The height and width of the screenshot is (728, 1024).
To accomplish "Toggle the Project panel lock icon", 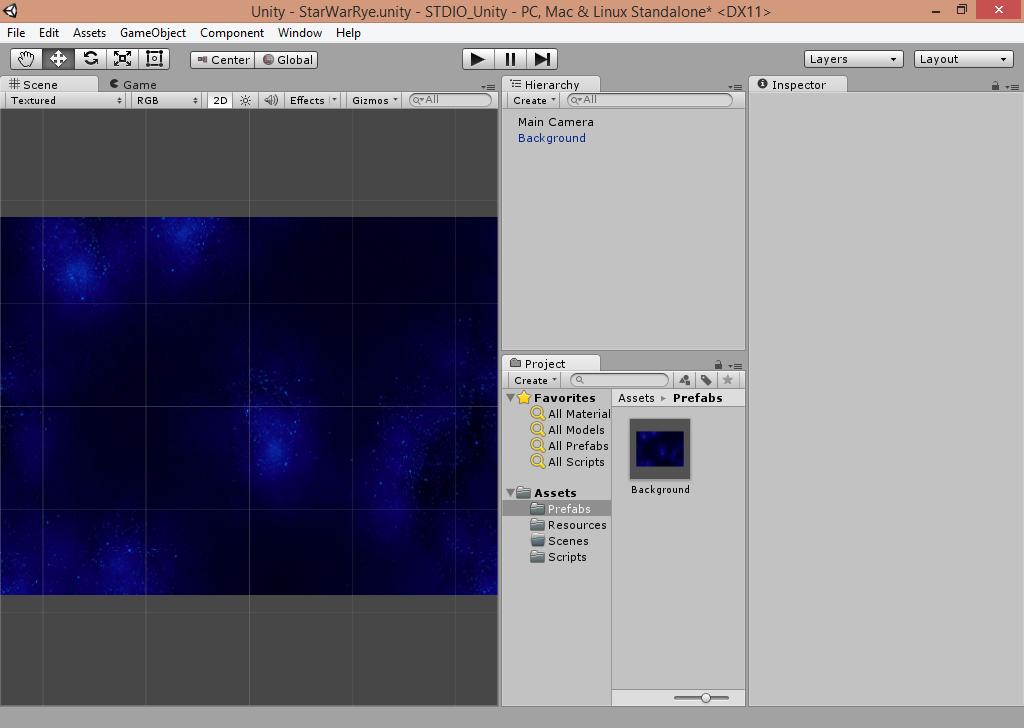I will (x=718, y=365).
